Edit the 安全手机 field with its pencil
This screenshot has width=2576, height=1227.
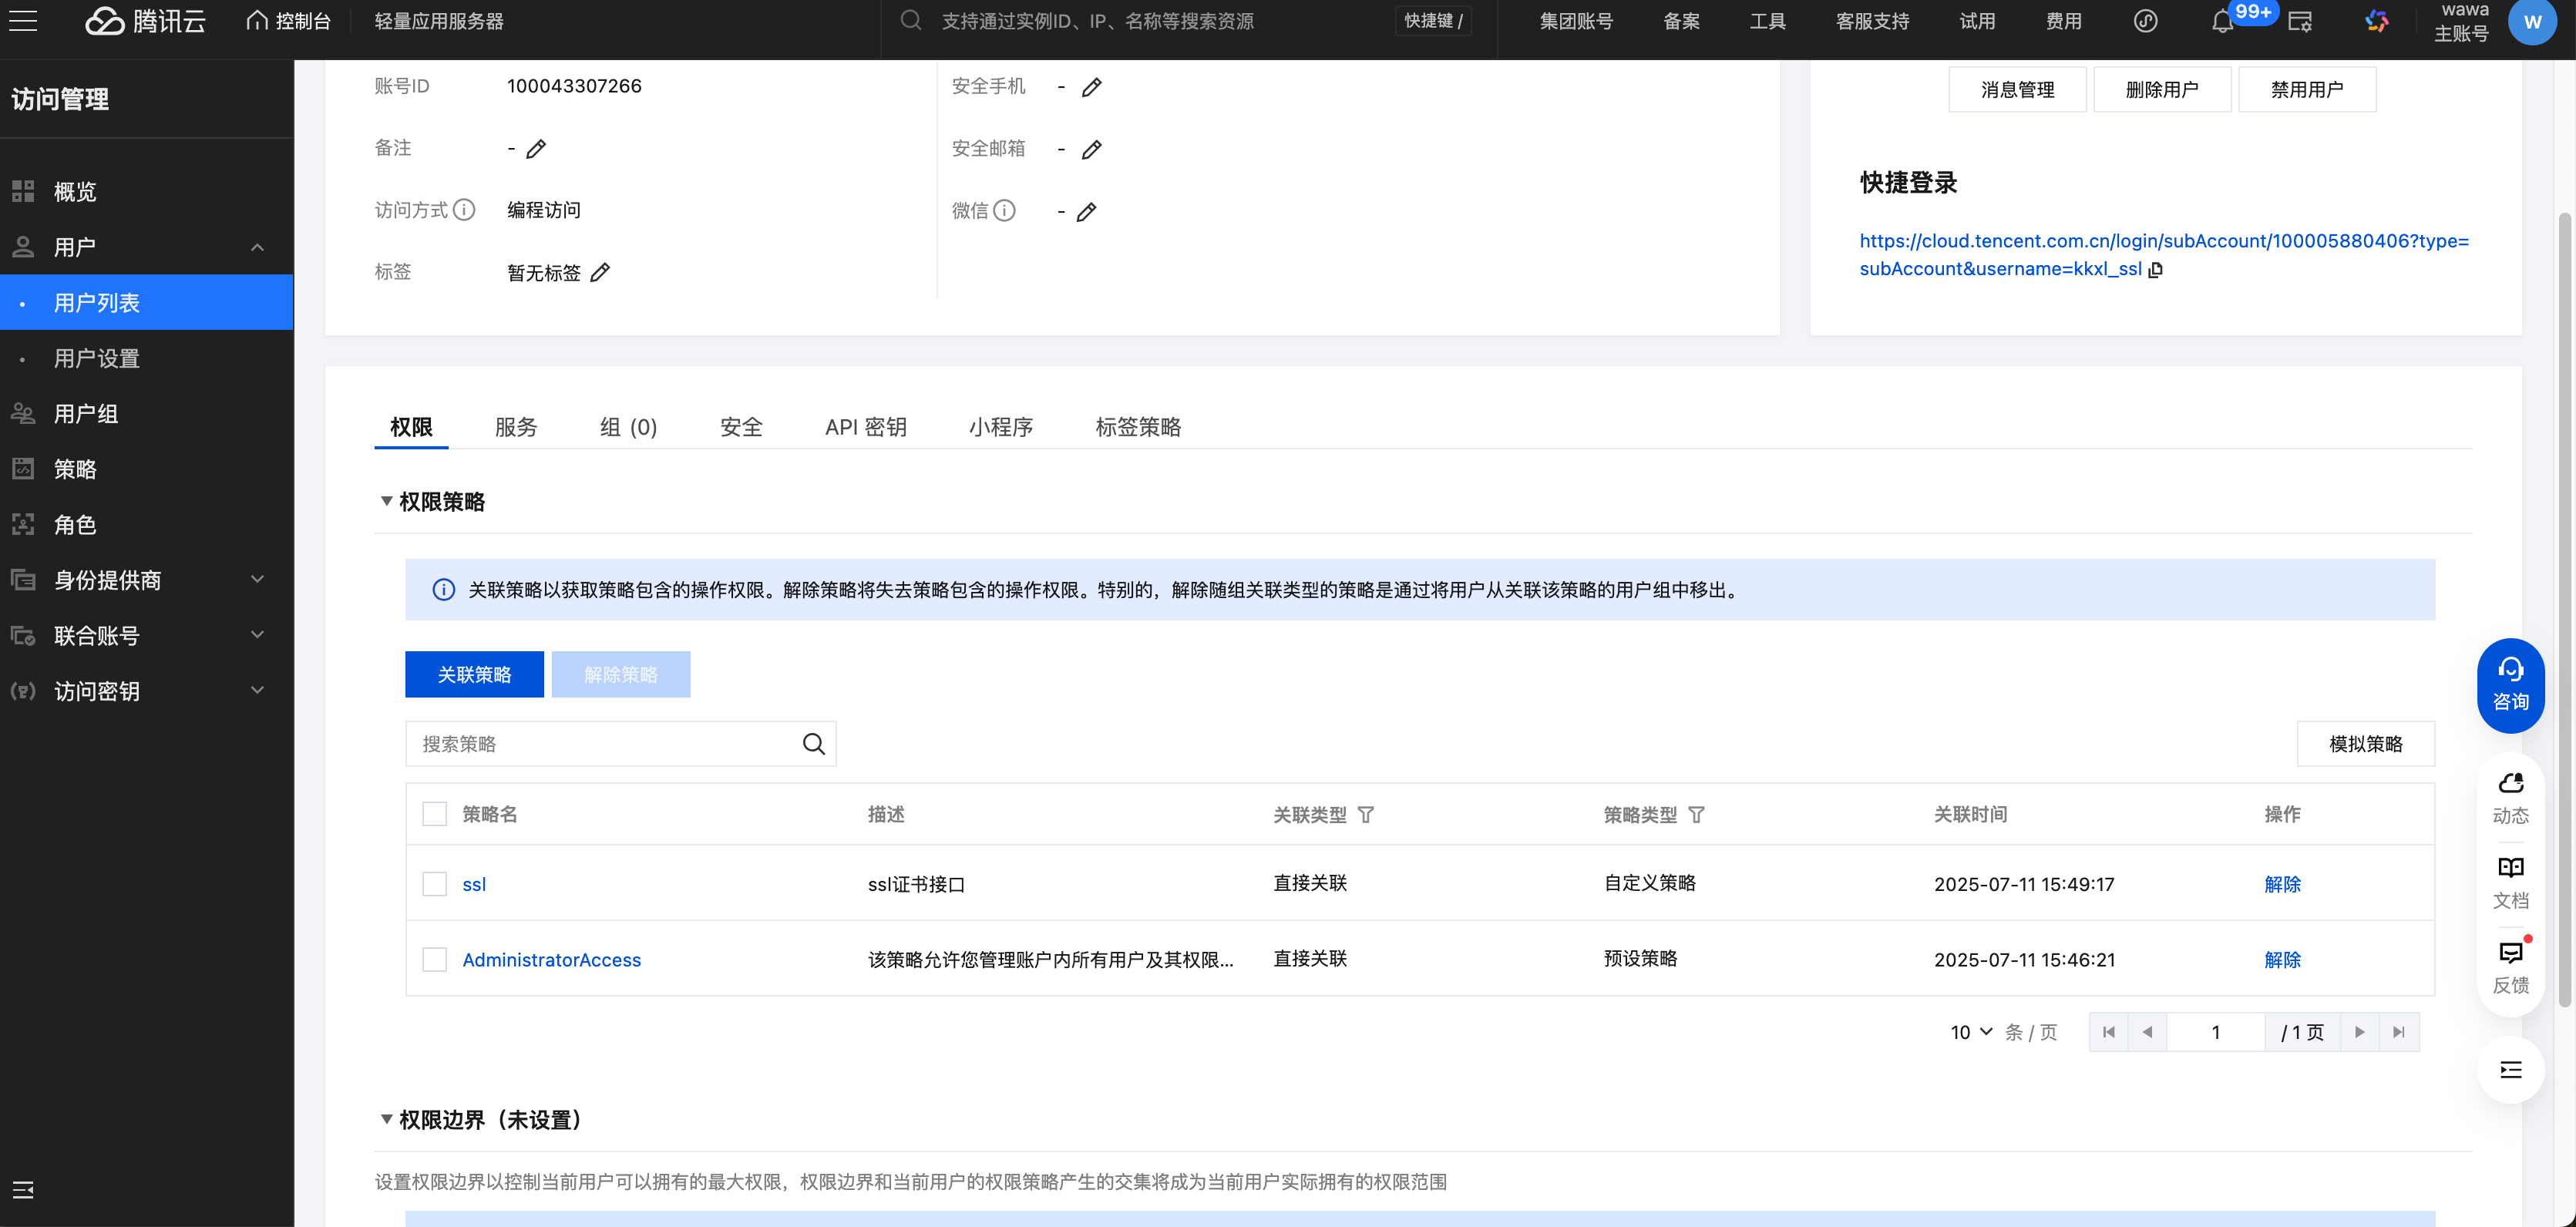click(1092, 87)
